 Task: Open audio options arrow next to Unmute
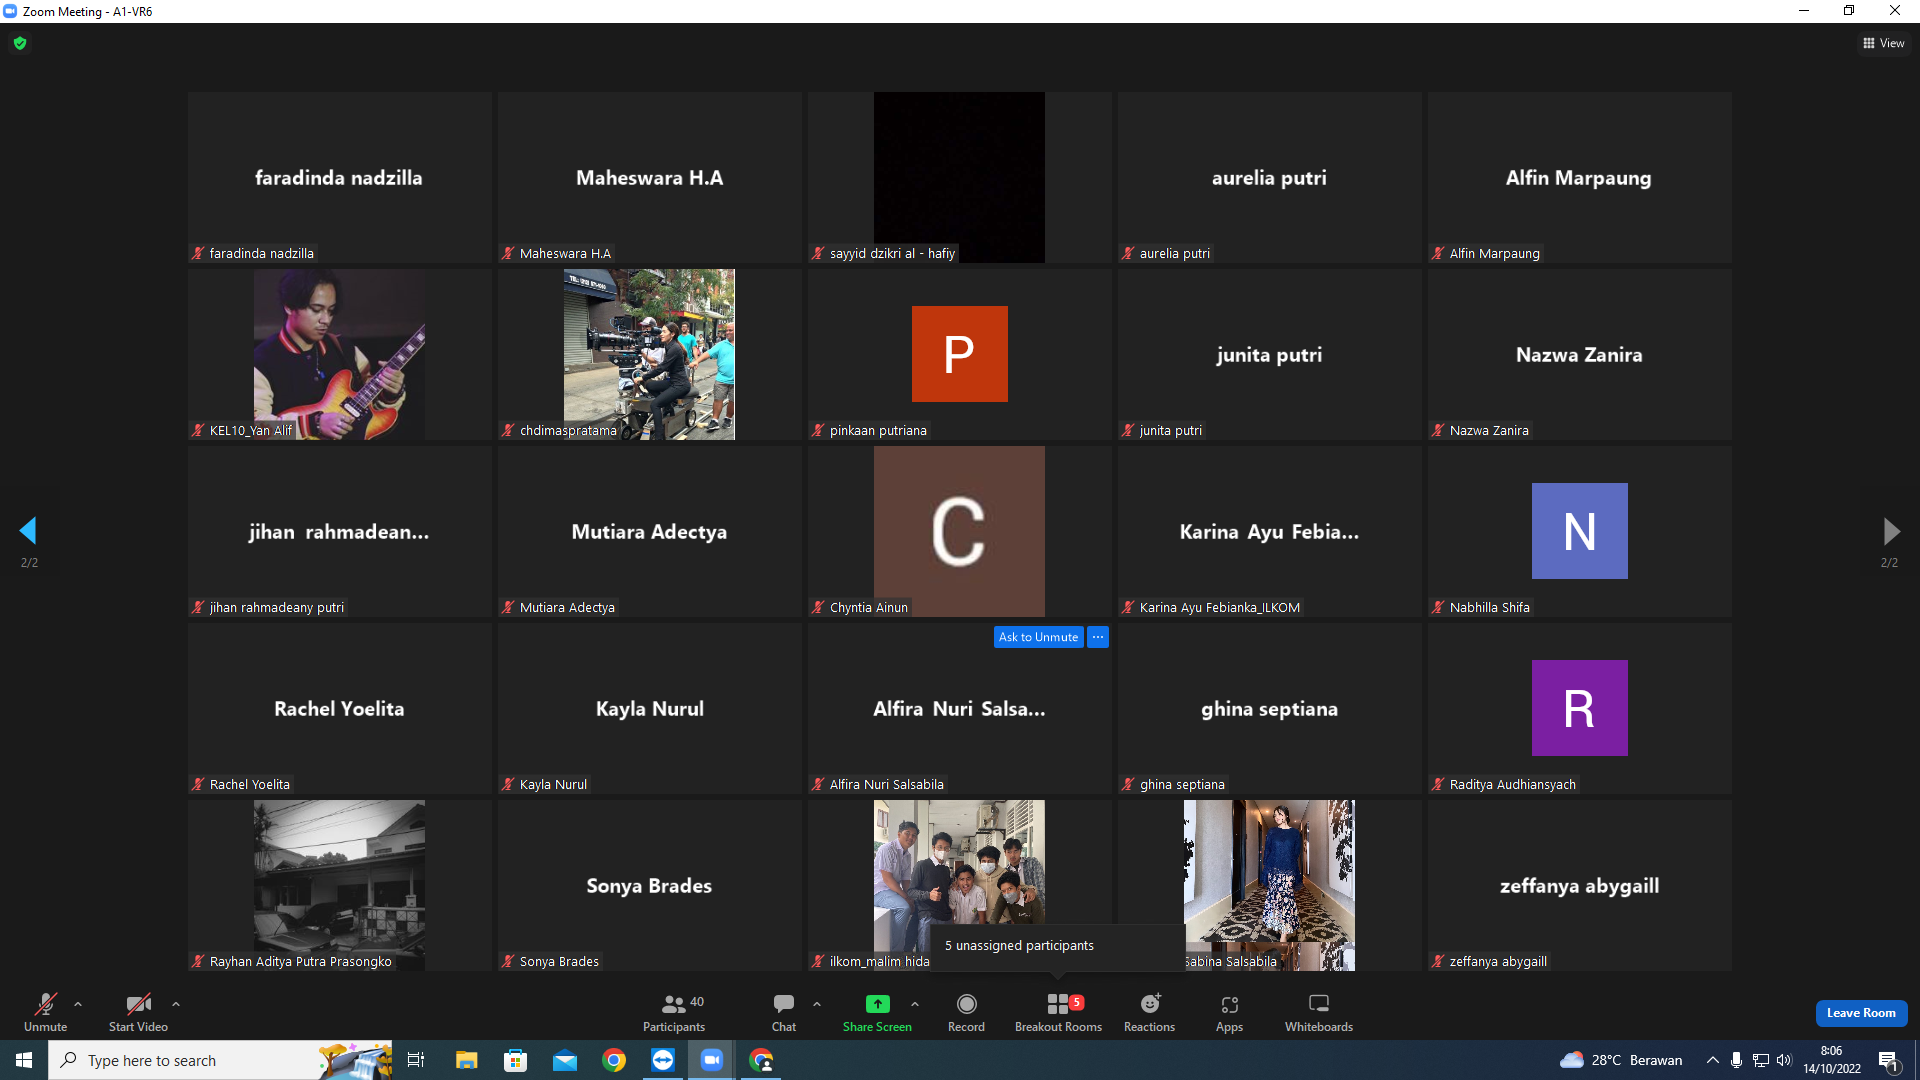[78, 1004]
